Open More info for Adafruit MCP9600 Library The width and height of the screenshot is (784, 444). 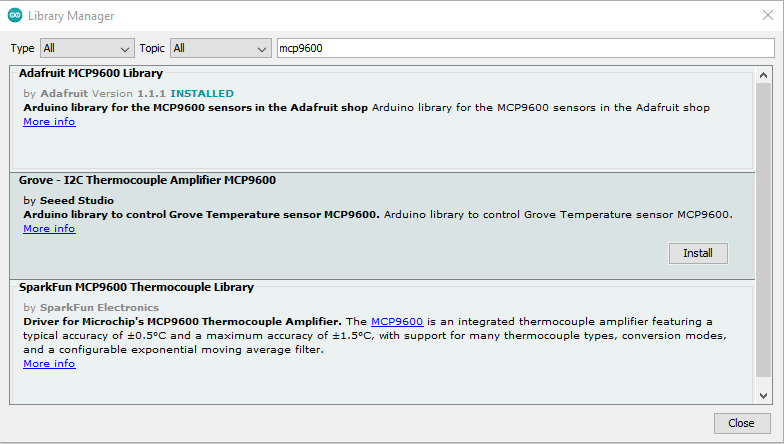click(49, 122)
